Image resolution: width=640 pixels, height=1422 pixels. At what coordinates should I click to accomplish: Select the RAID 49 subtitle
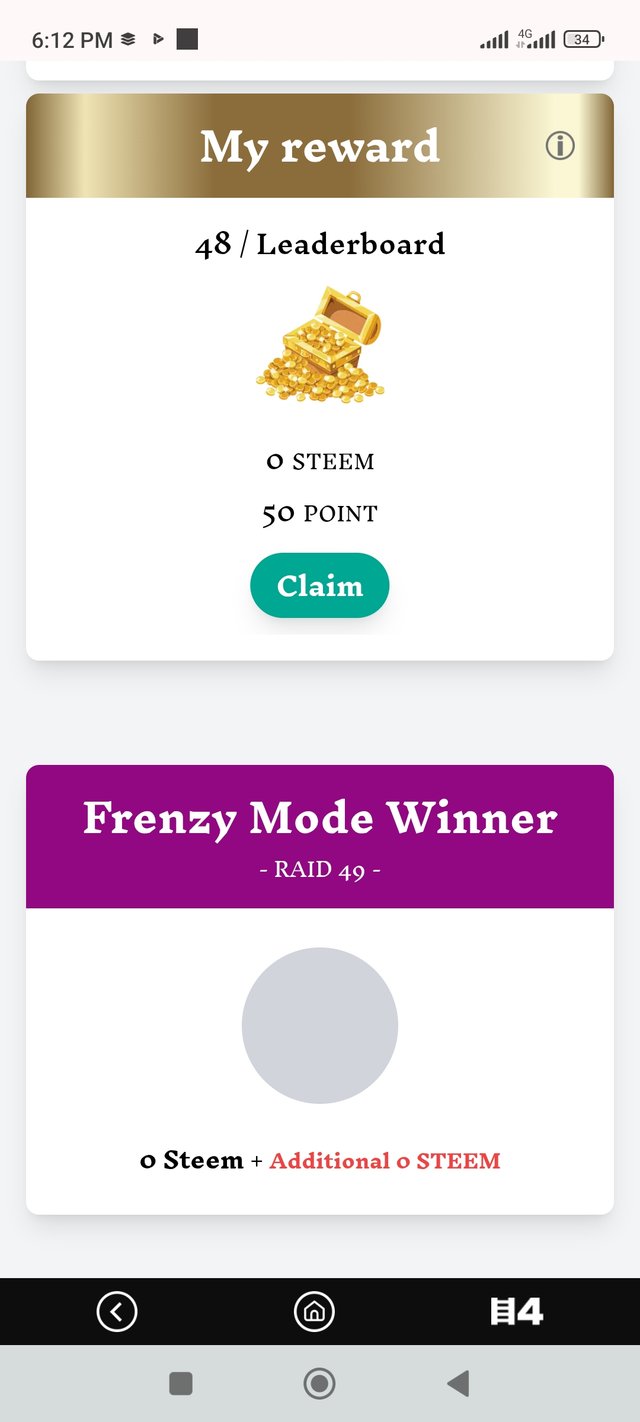click(320, 870)
